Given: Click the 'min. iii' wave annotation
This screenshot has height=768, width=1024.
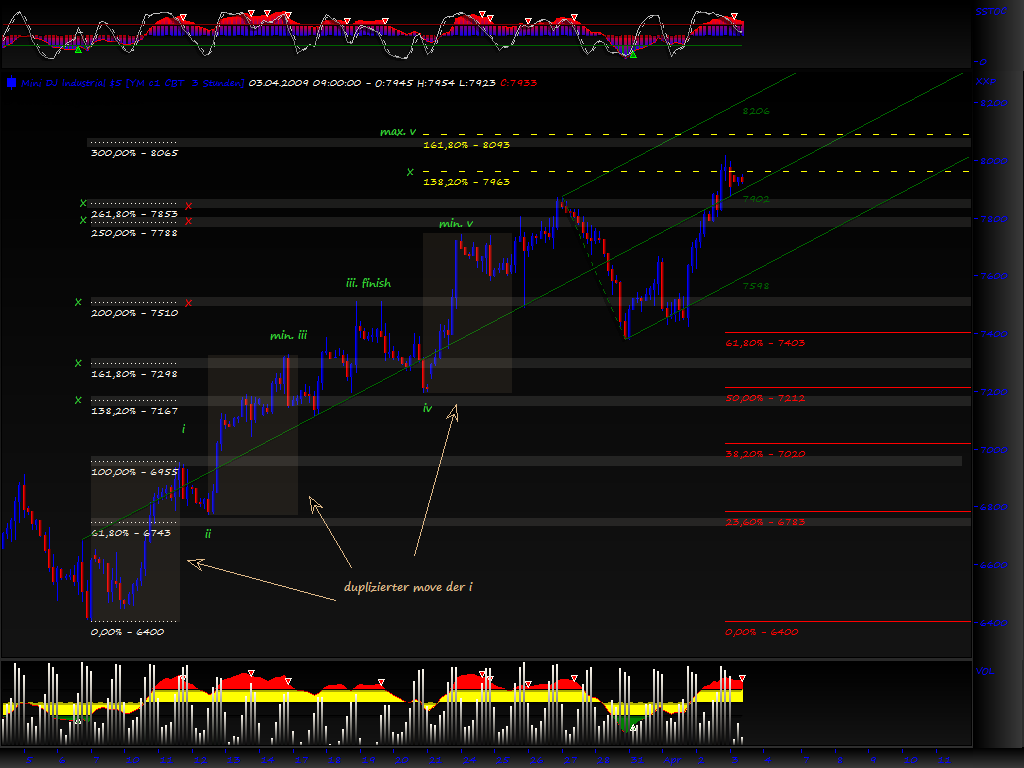Looking at the screenshot, I should [289, 336].
